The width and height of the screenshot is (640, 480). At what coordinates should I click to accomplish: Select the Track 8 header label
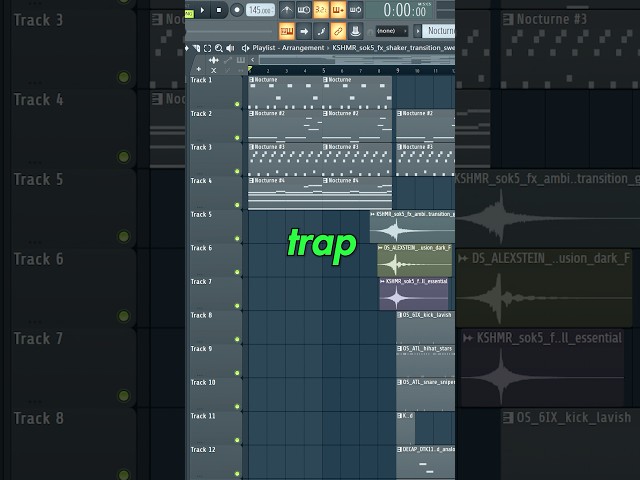(201, 315)
